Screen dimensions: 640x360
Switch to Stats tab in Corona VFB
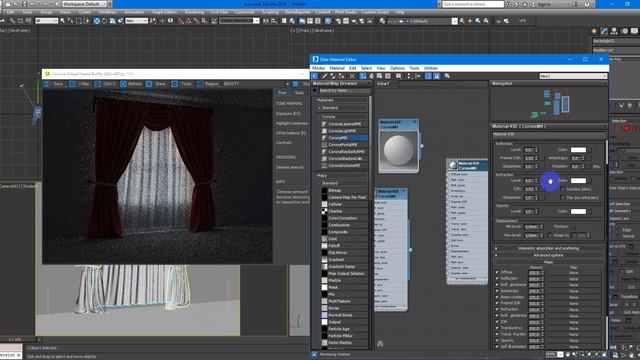299,93
